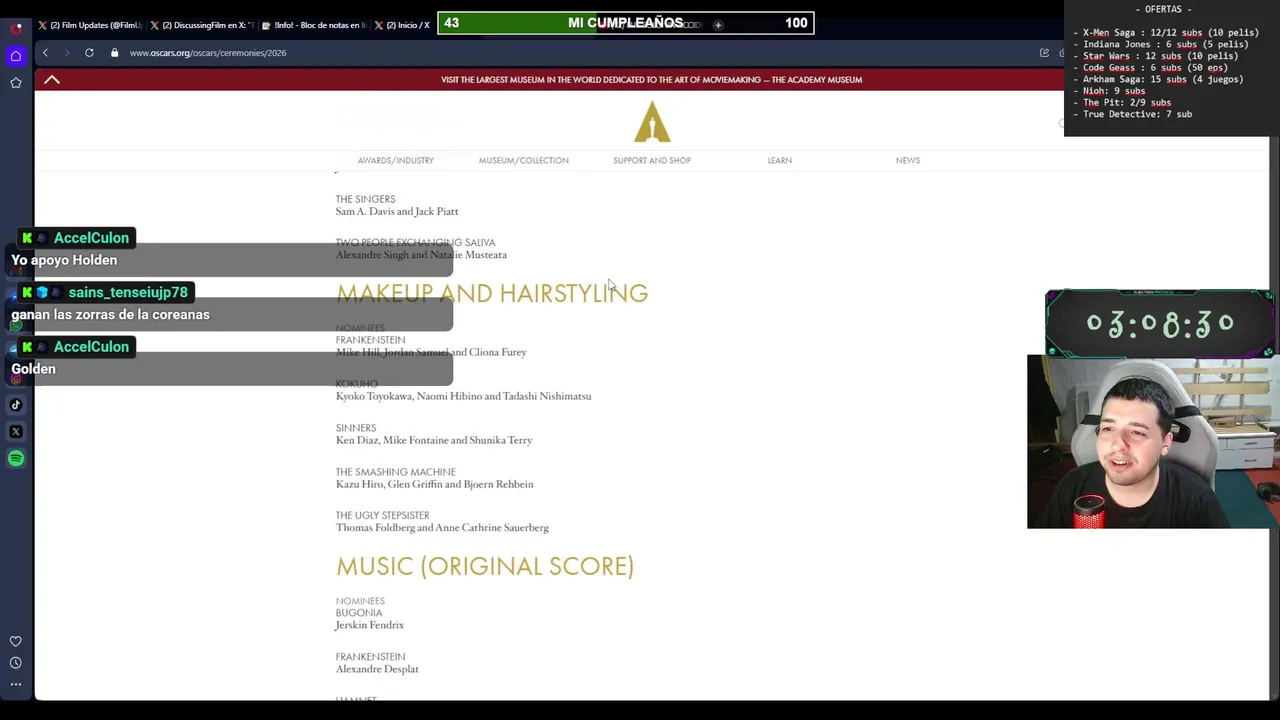Go back with the browser back arrow
This screenshot has height=720, width=1280.
coord(45,53)
